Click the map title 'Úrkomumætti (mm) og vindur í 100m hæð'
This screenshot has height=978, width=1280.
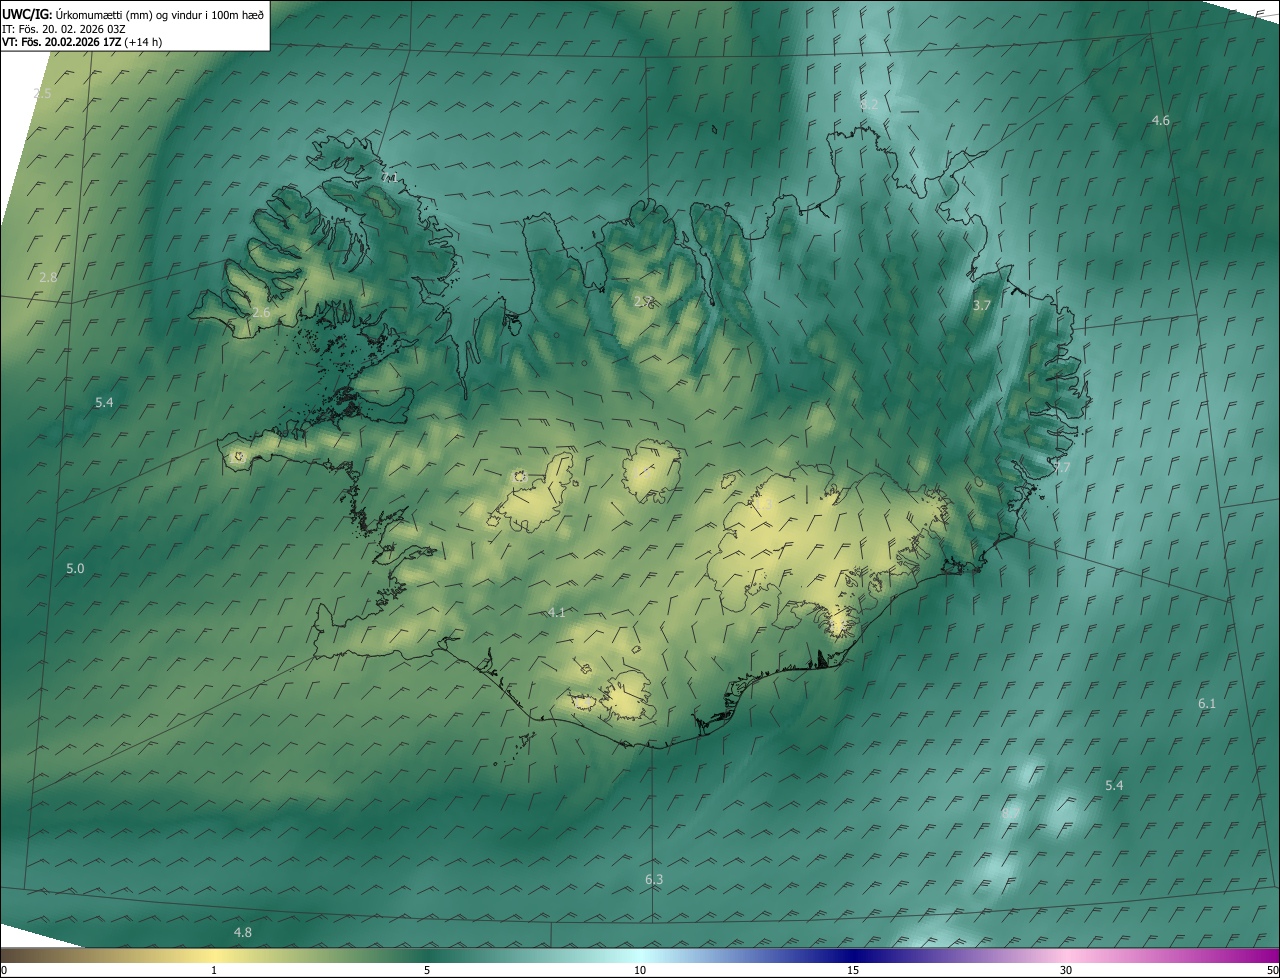pos(159,13)
